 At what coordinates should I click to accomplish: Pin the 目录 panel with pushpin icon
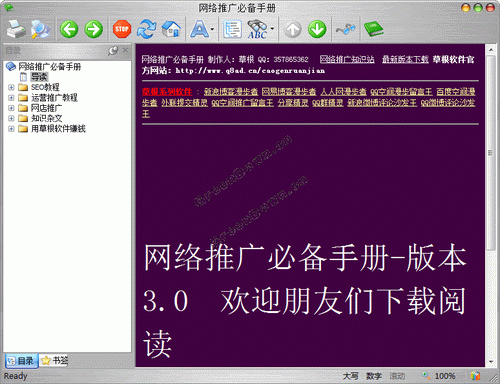113,51
